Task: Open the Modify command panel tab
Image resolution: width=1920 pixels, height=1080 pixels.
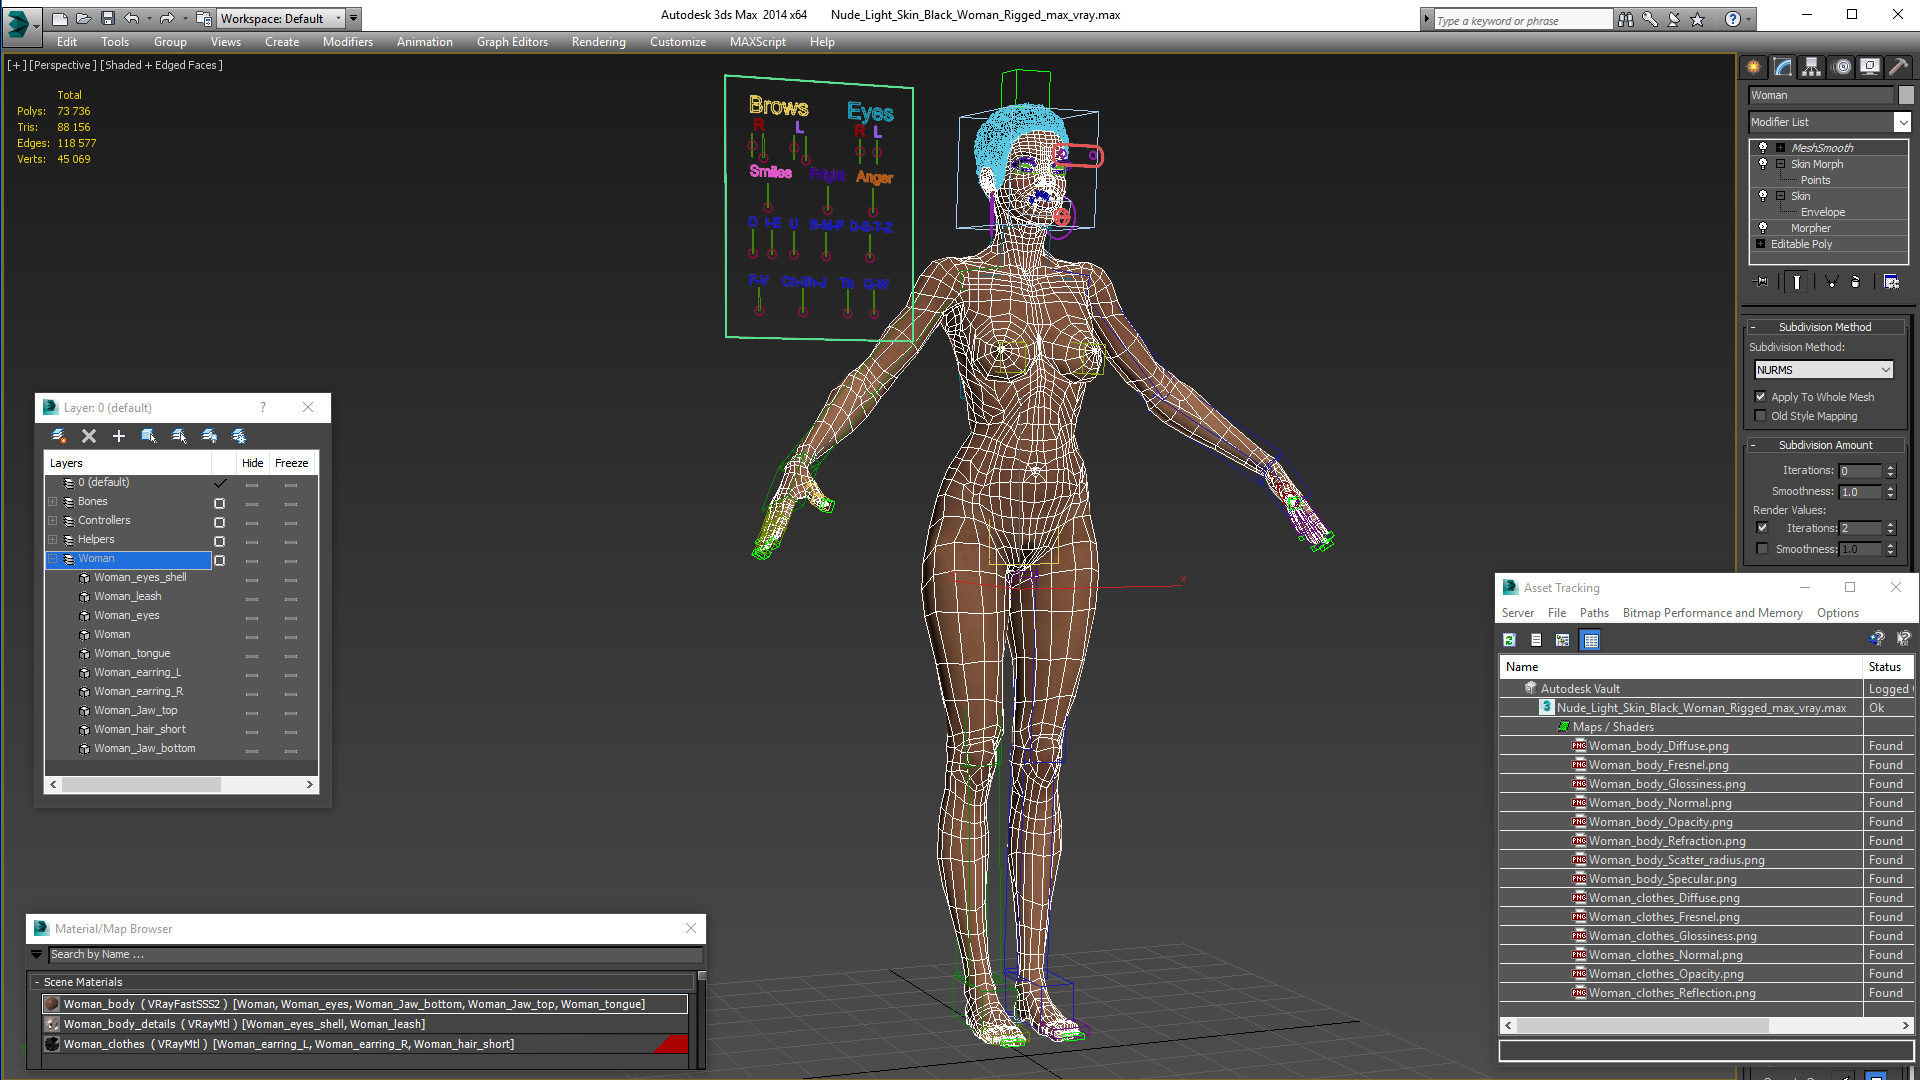Action: pyautogui.click(x=1783, y=67)
